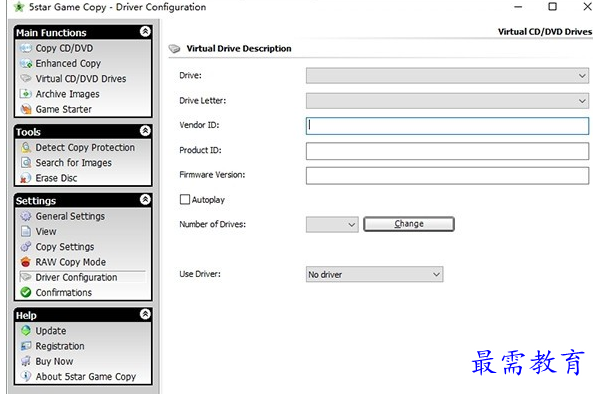Open Confirmations settings

click(64, 292)
